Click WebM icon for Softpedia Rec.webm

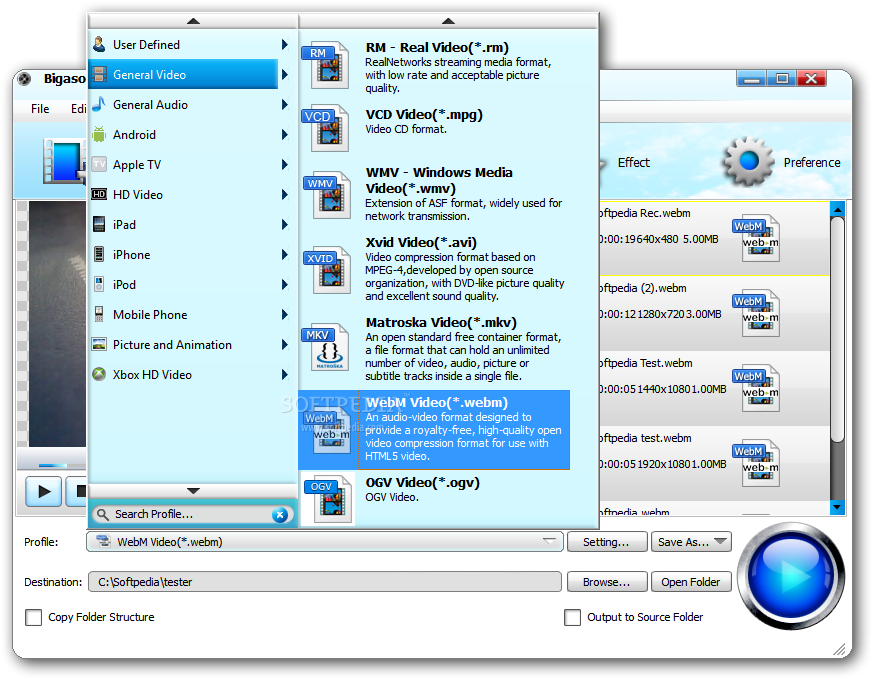coord(757,238)
